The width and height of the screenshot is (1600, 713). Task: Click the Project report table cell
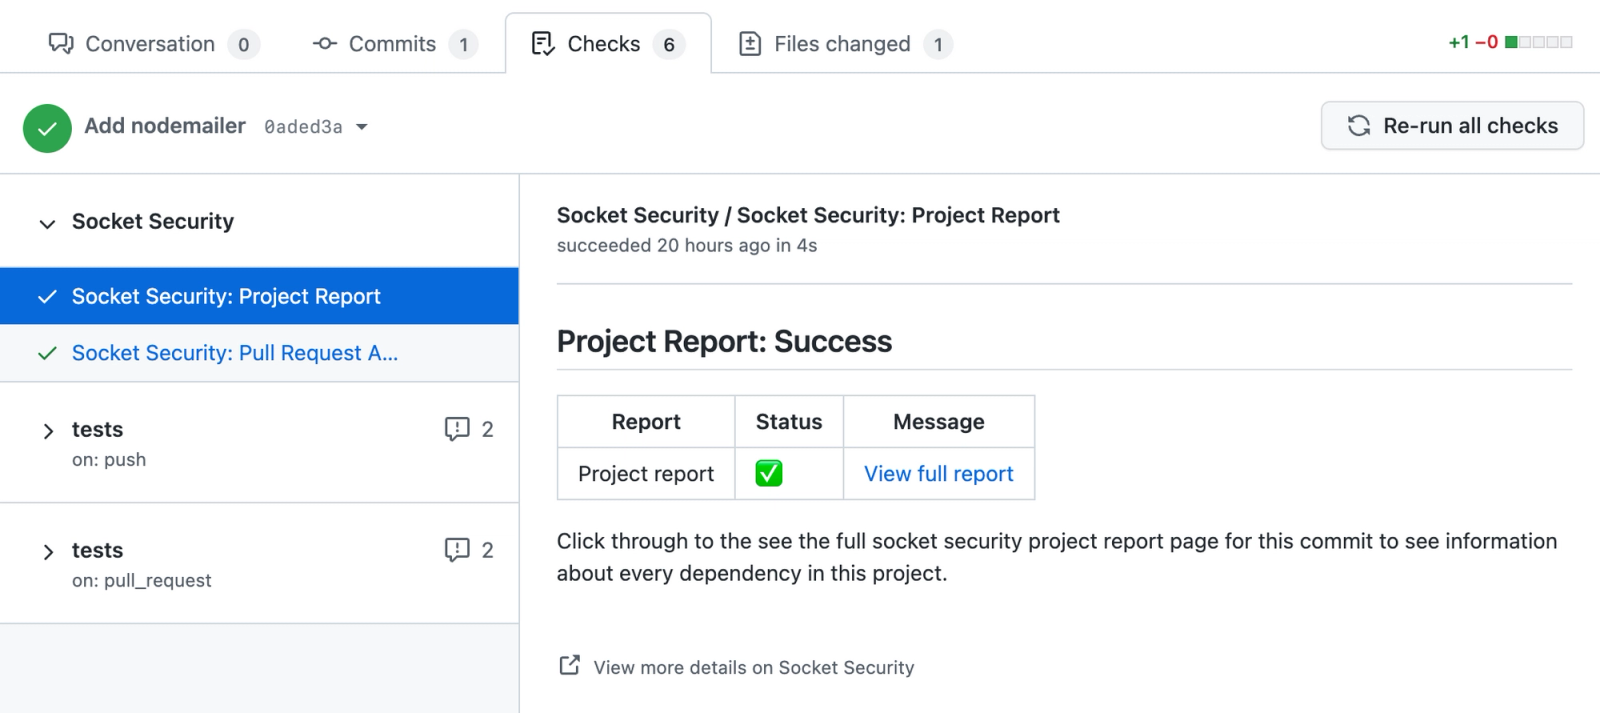click(646, 474)
